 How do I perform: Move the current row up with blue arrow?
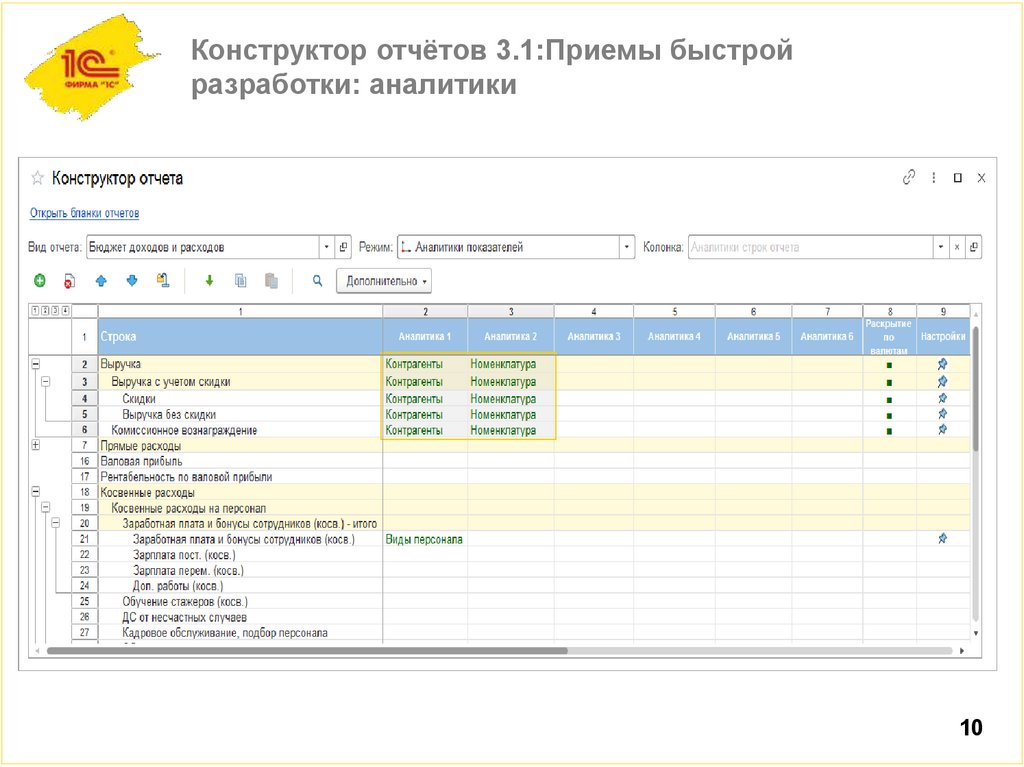click(x=101, y=280)
